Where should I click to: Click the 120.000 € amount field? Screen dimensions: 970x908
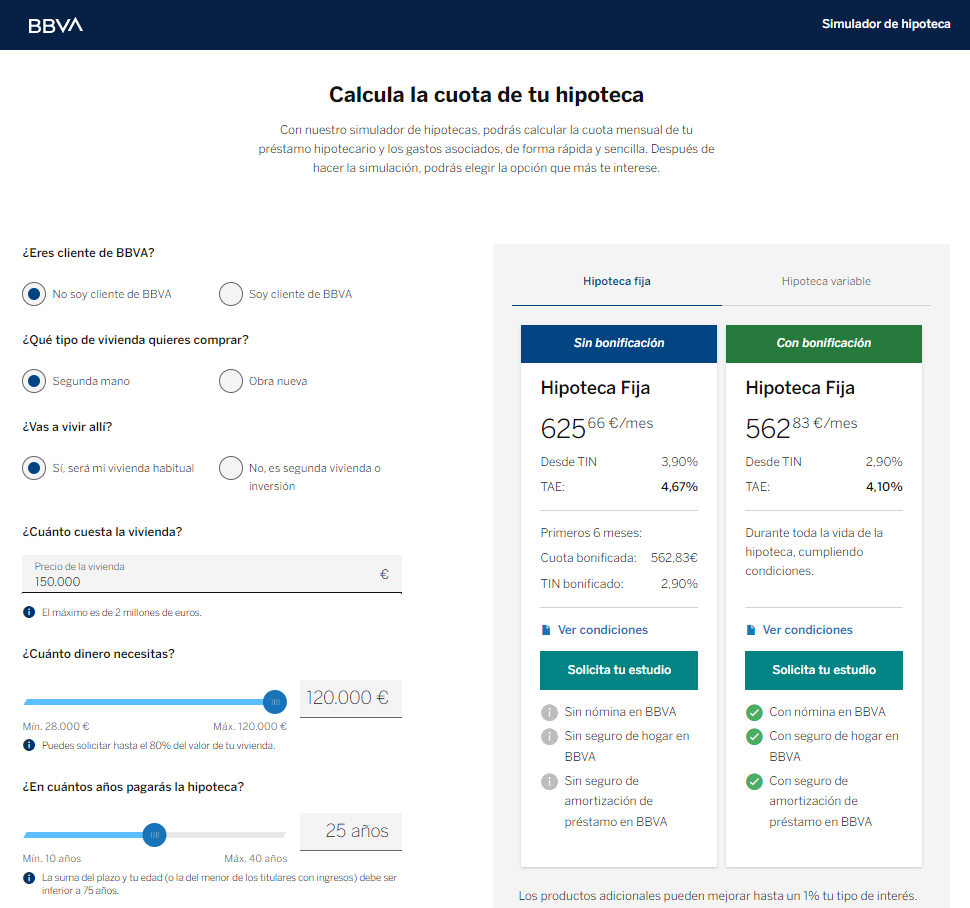click(x=351, y=698)
